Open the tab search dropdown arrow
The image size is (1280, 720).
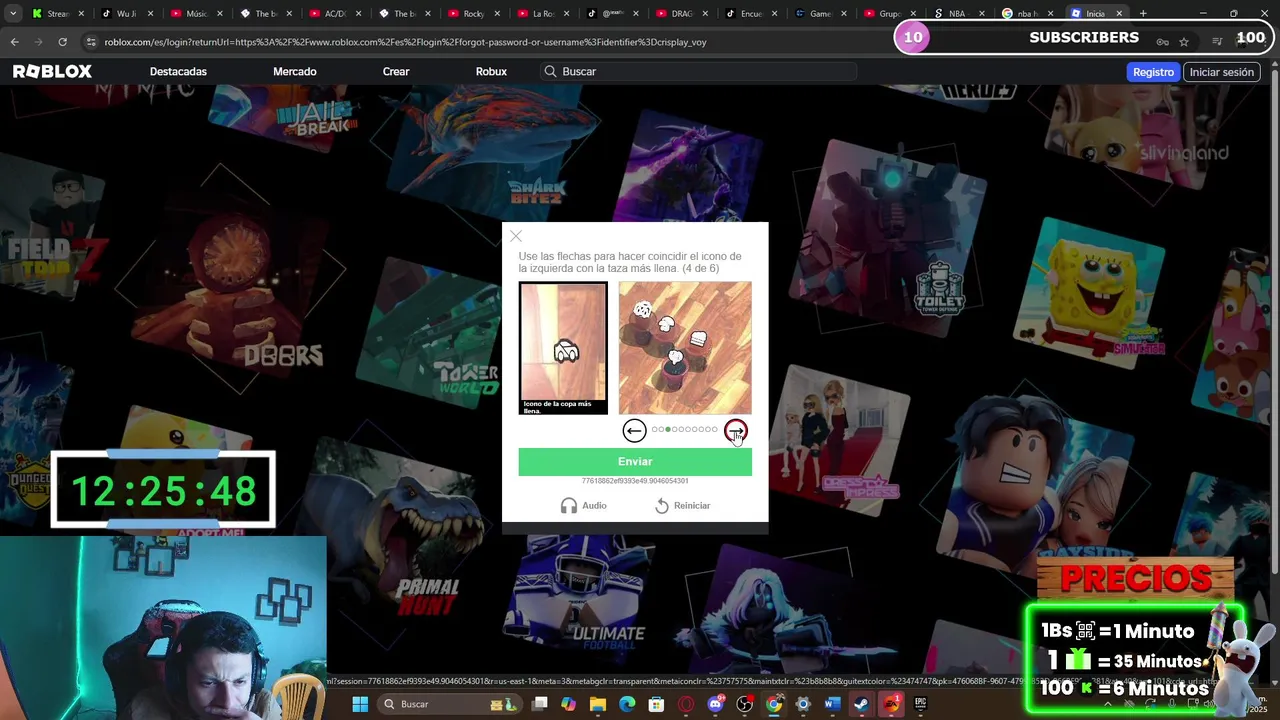(12, 14)
